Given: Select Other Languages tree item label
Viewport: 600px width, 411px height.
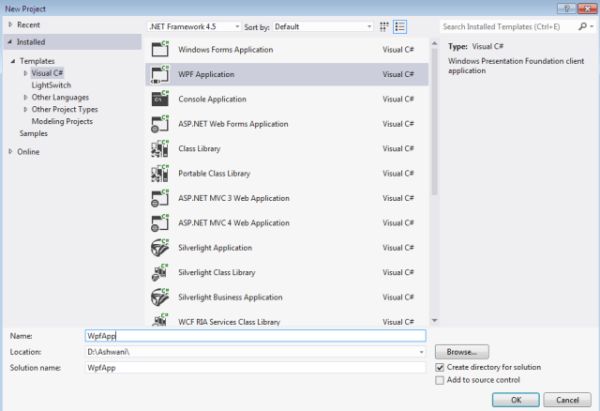Looking at the screenshot, I should click(x=60, y=97).
